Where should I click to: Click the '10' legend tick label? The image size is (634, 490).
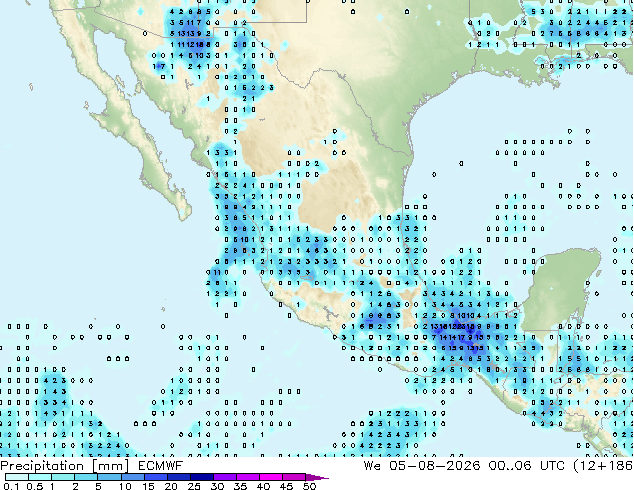(x=125, y=486)
